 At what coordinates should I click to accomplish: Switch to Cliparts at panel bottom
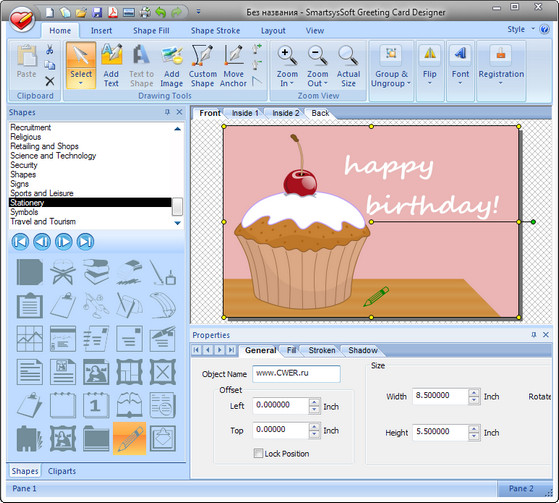click(x=62, y=471)
